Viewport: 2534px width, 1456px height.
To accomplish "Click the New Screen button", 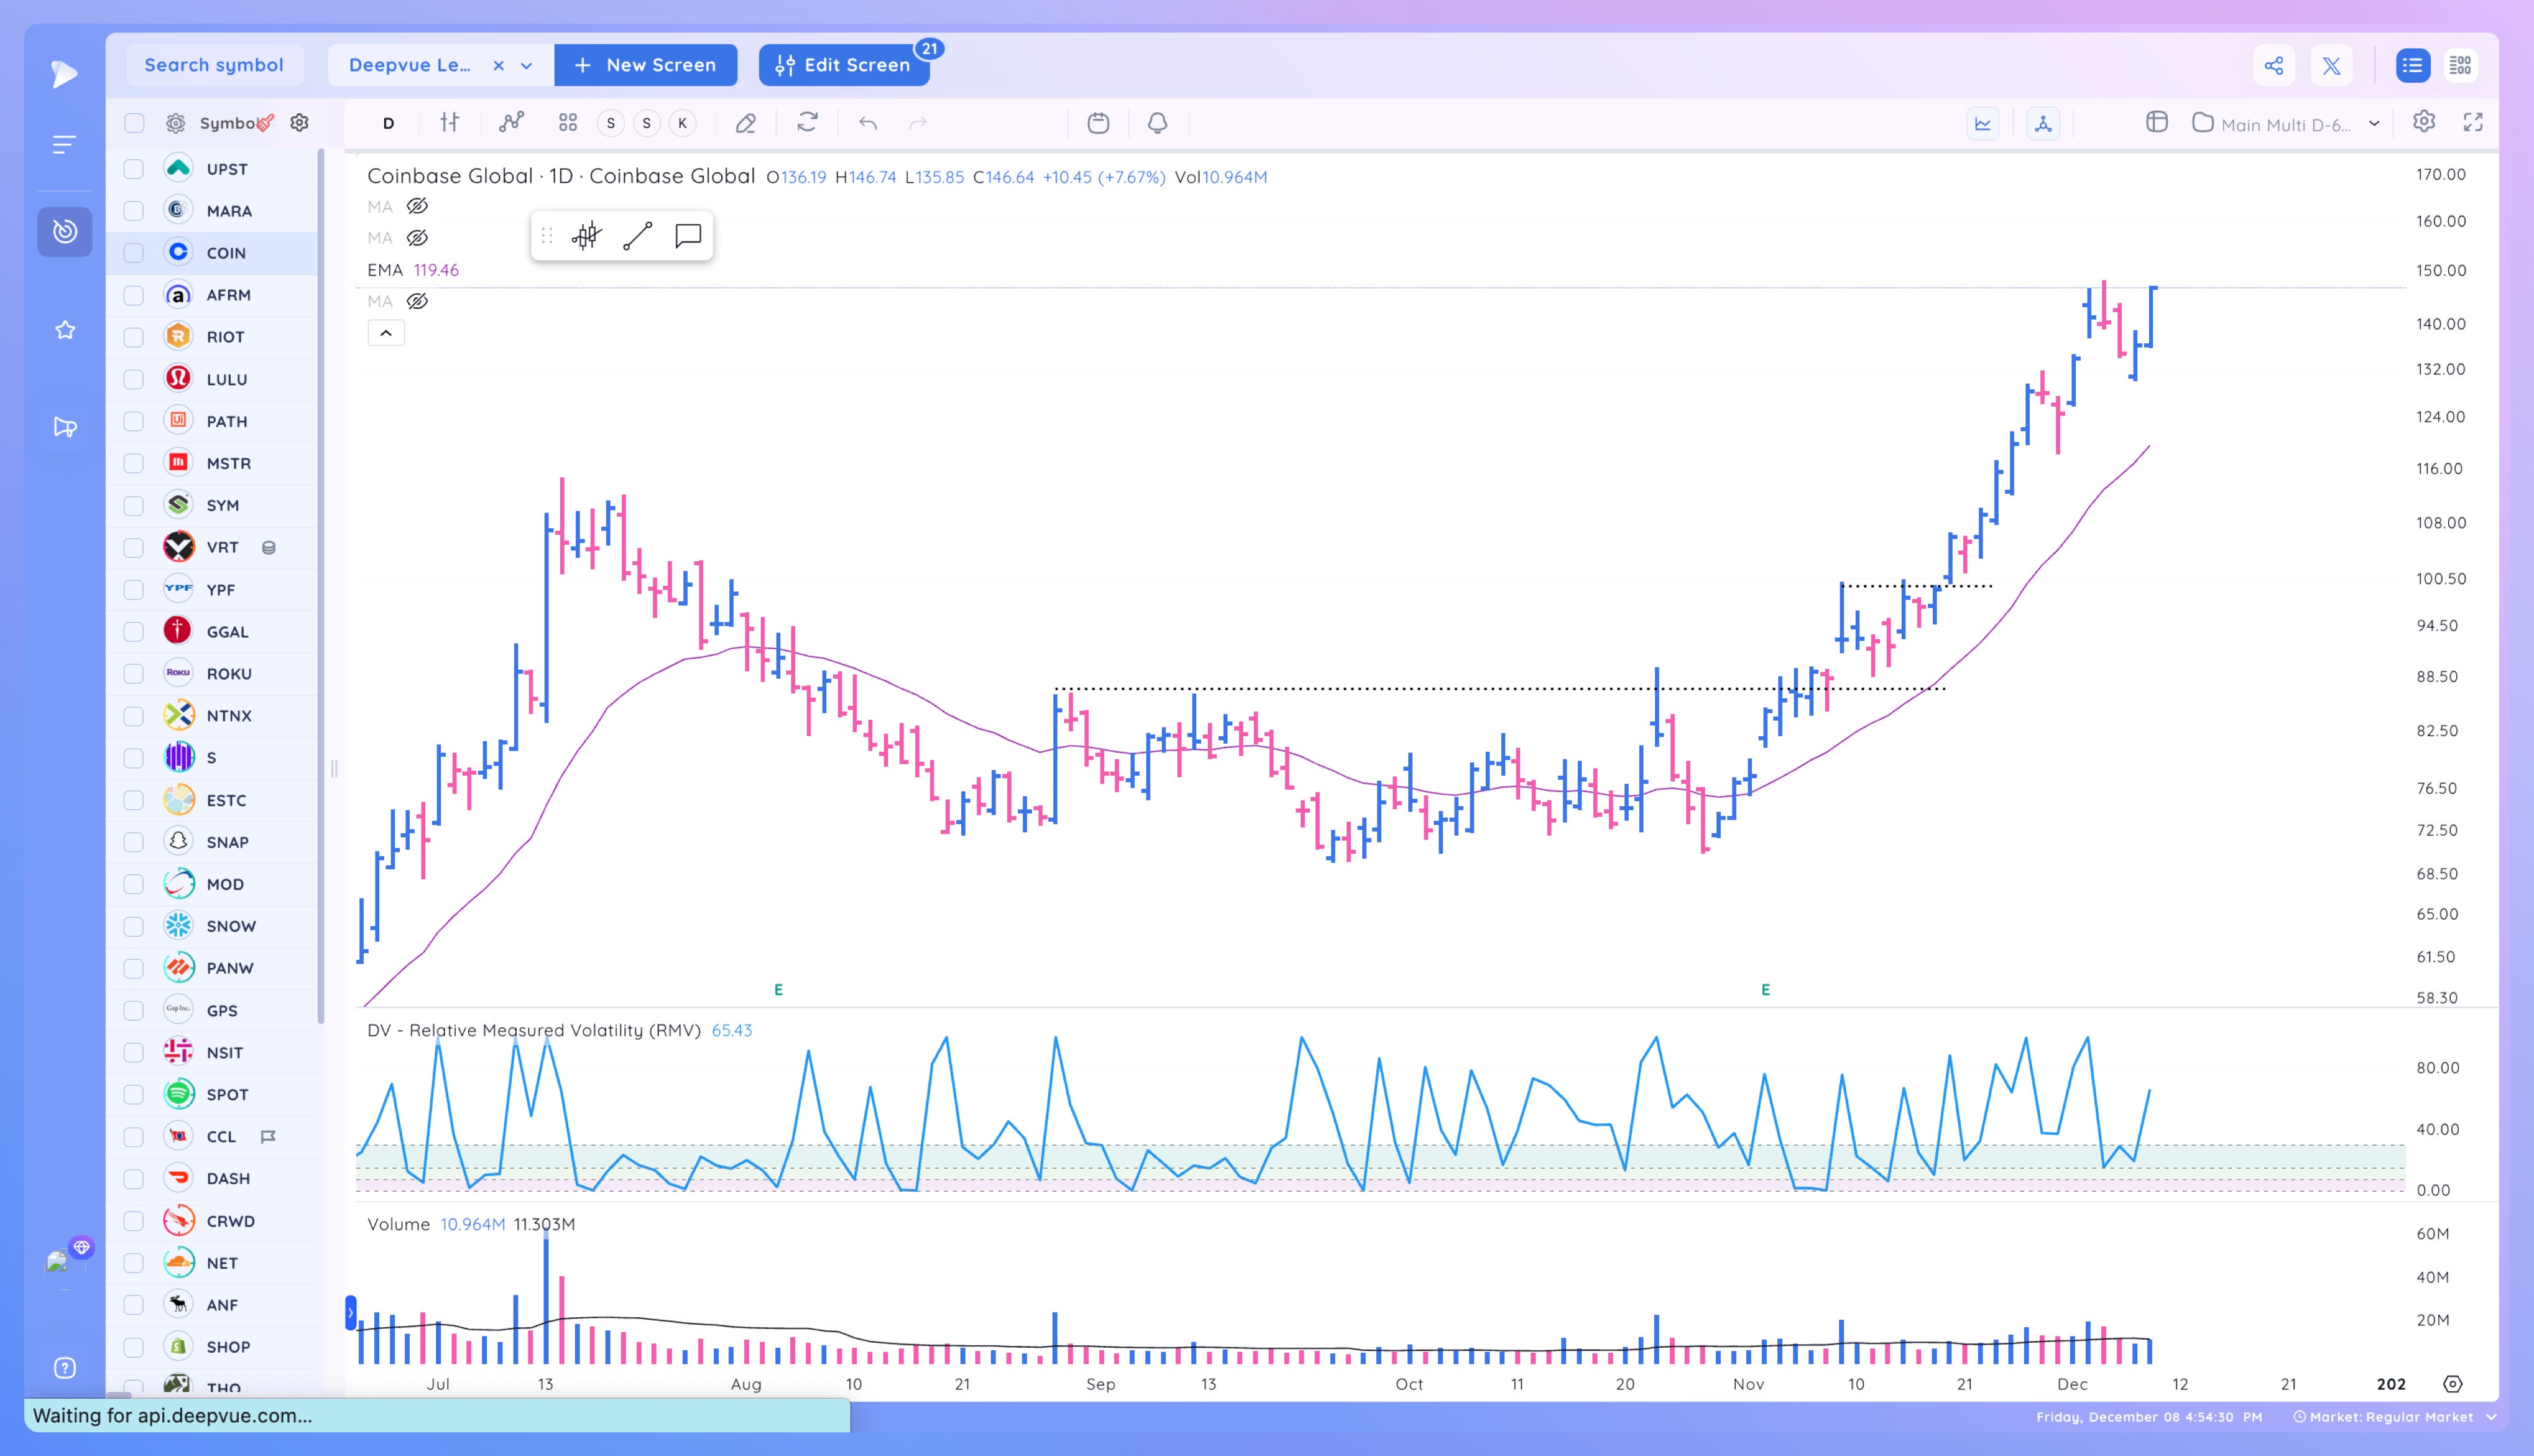I will pos(645,65).
